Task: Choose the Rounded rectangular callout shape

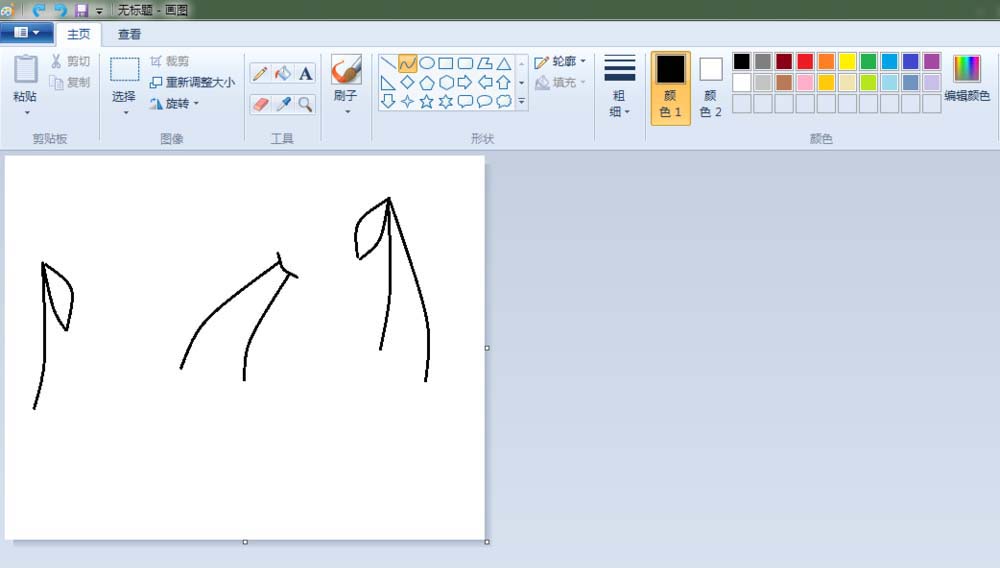Action: point(466,101)
